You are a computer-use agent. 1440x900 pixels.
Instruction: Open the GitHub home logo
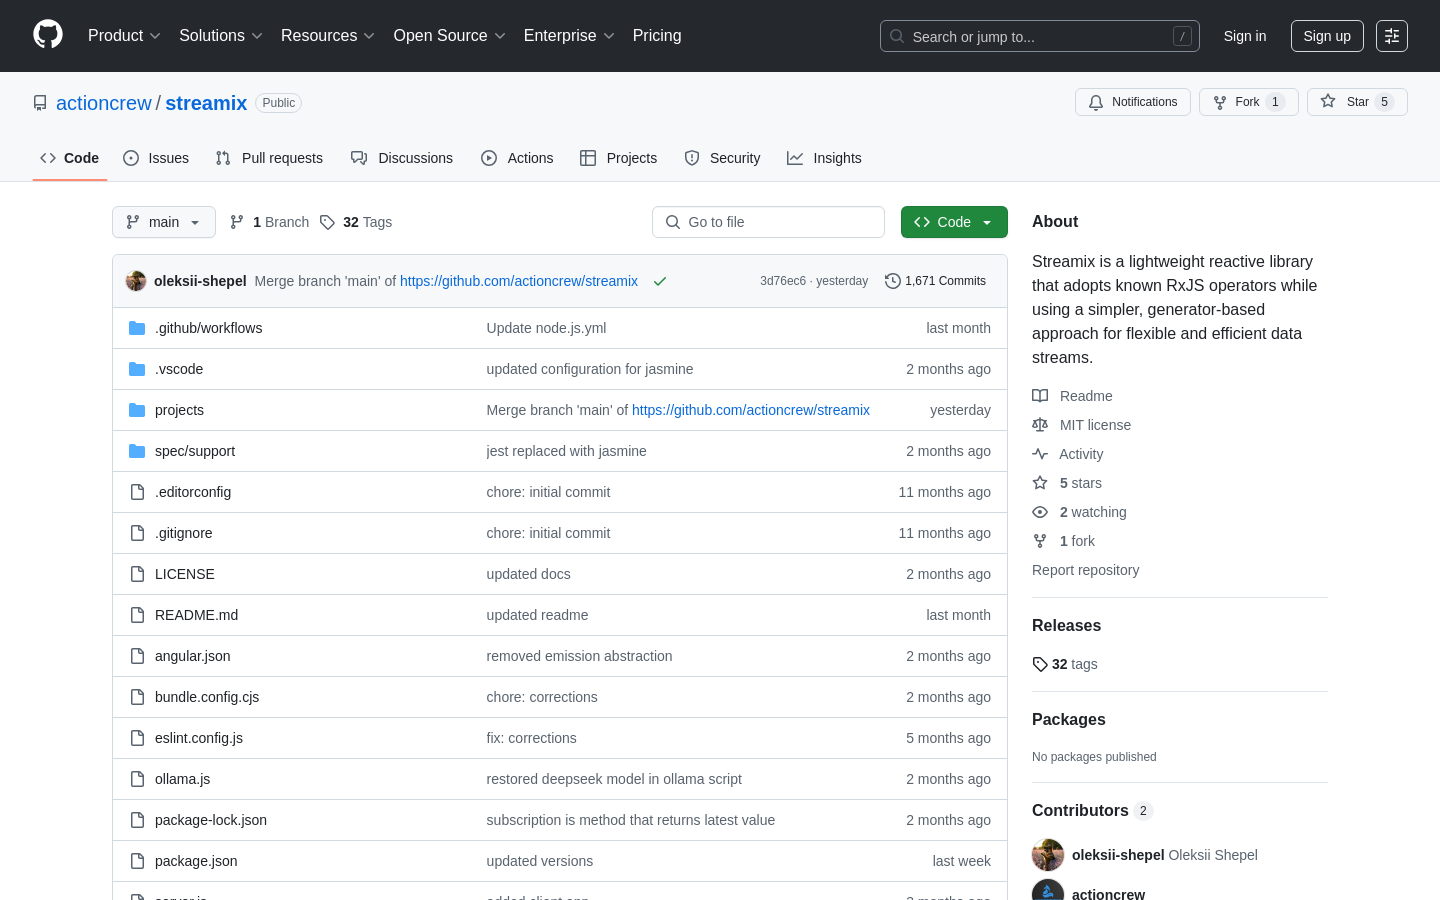[x=48, y=35]
